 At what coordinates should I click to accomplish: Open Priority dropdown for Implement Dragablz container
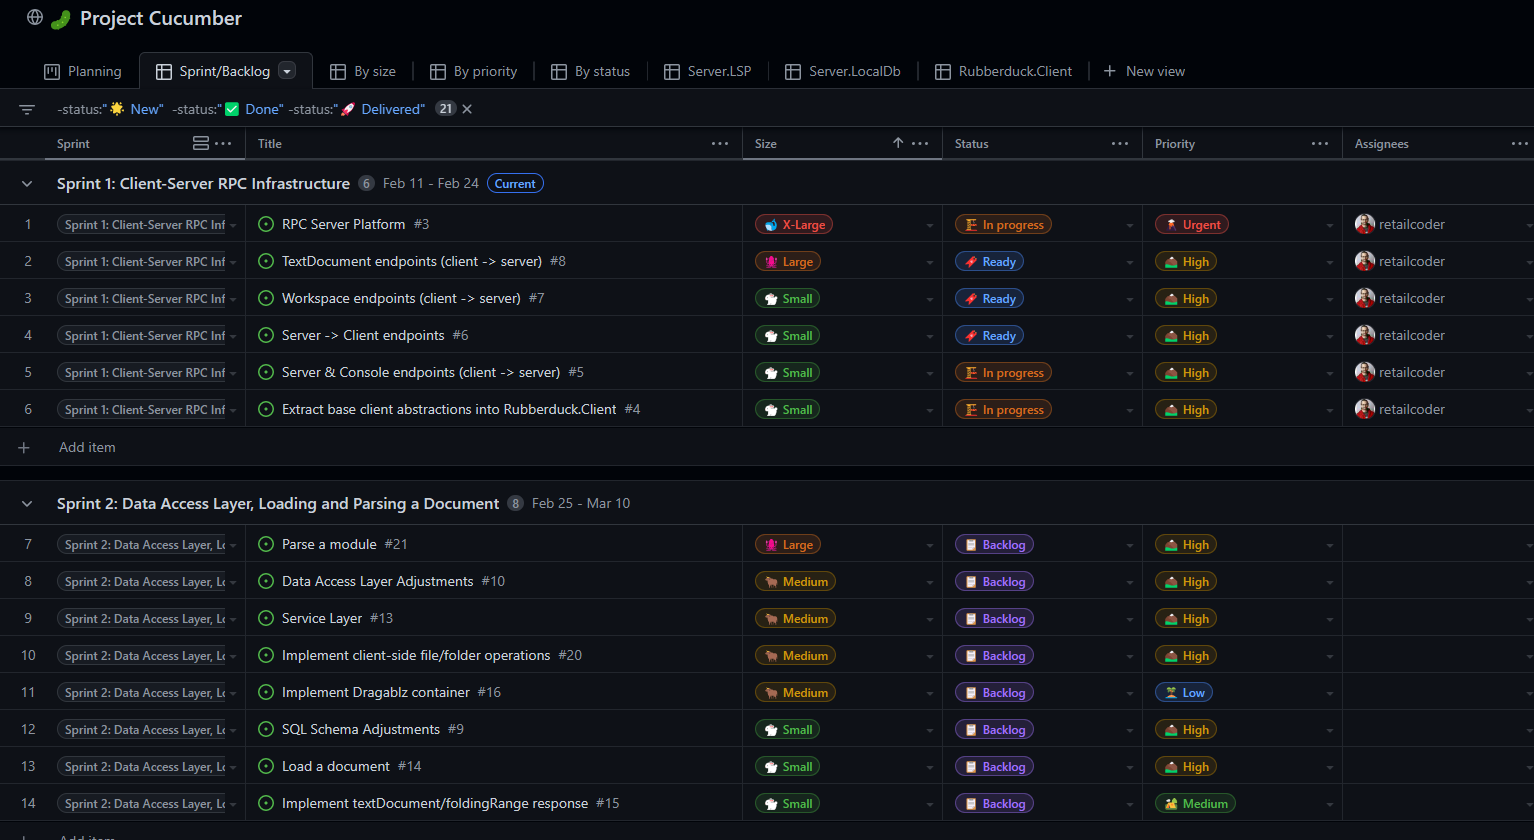pyautogui.click(x=1329, y=694)
